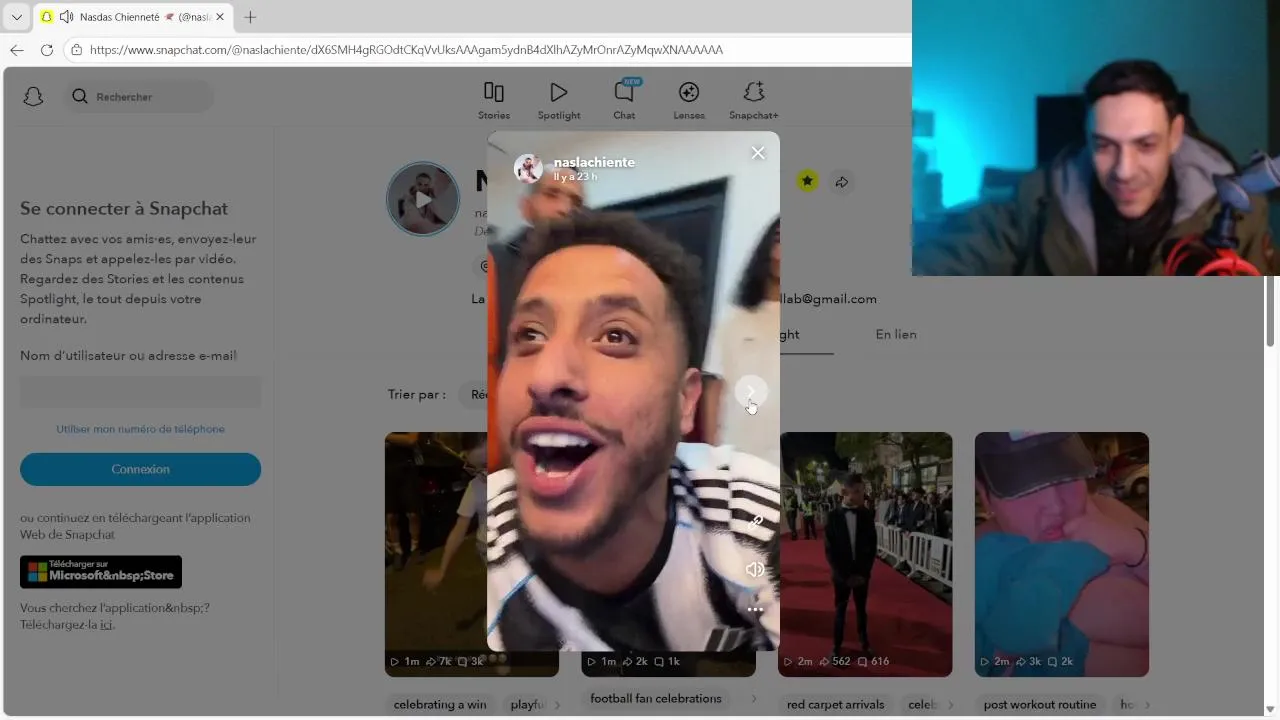This screenshot has height=720, width=1280.
Task: Open the tab search dropdown arrow
Action: pos(16,17)
